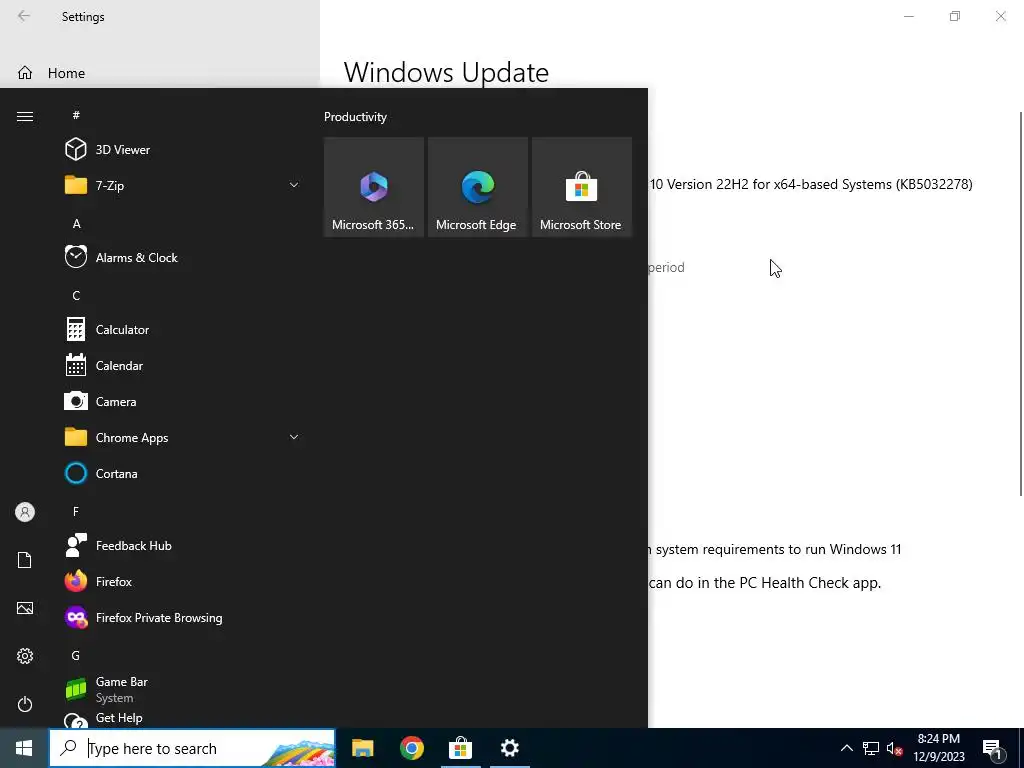This screenshot has height=768, width=1024.
Task: Open the network status tray icon
Action: pos(871,748)
